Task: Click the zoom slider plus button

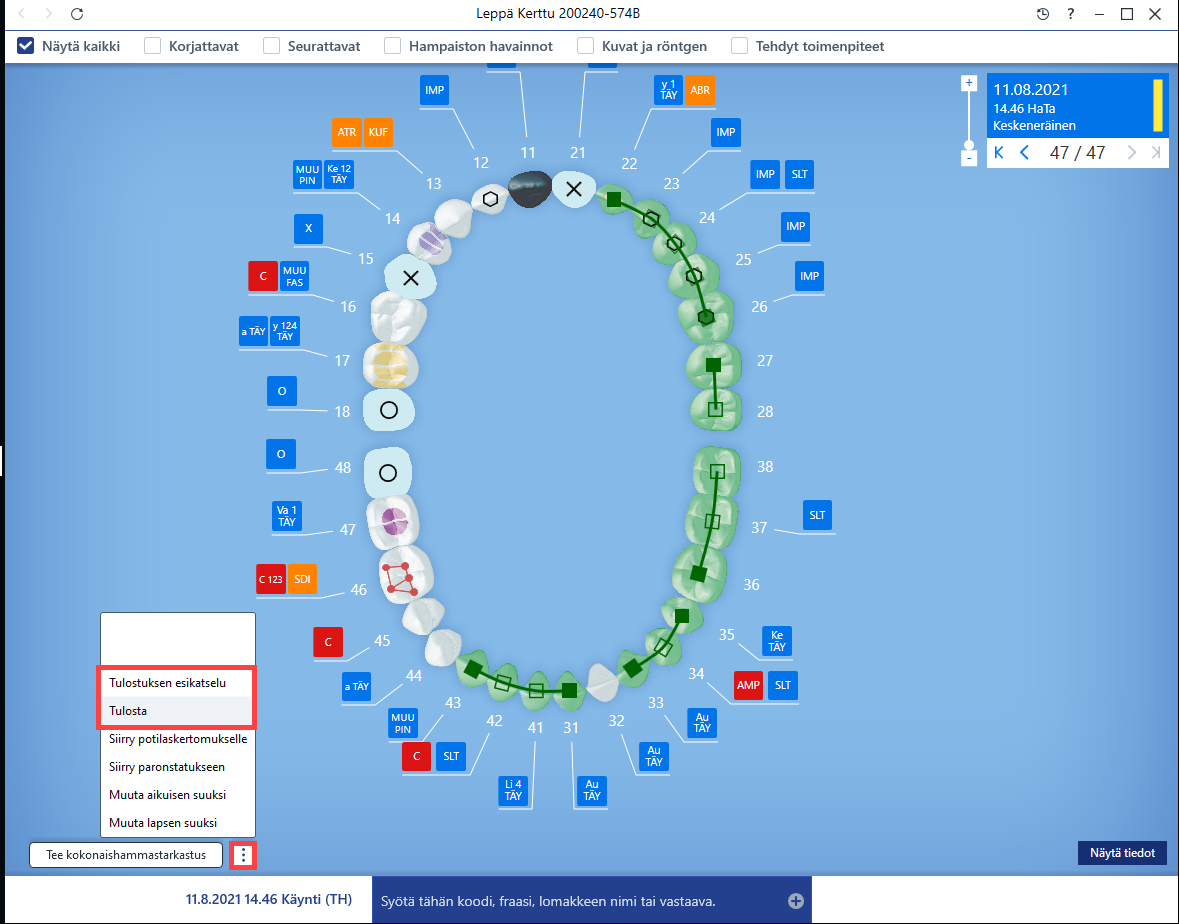Action: pos(969,83)
